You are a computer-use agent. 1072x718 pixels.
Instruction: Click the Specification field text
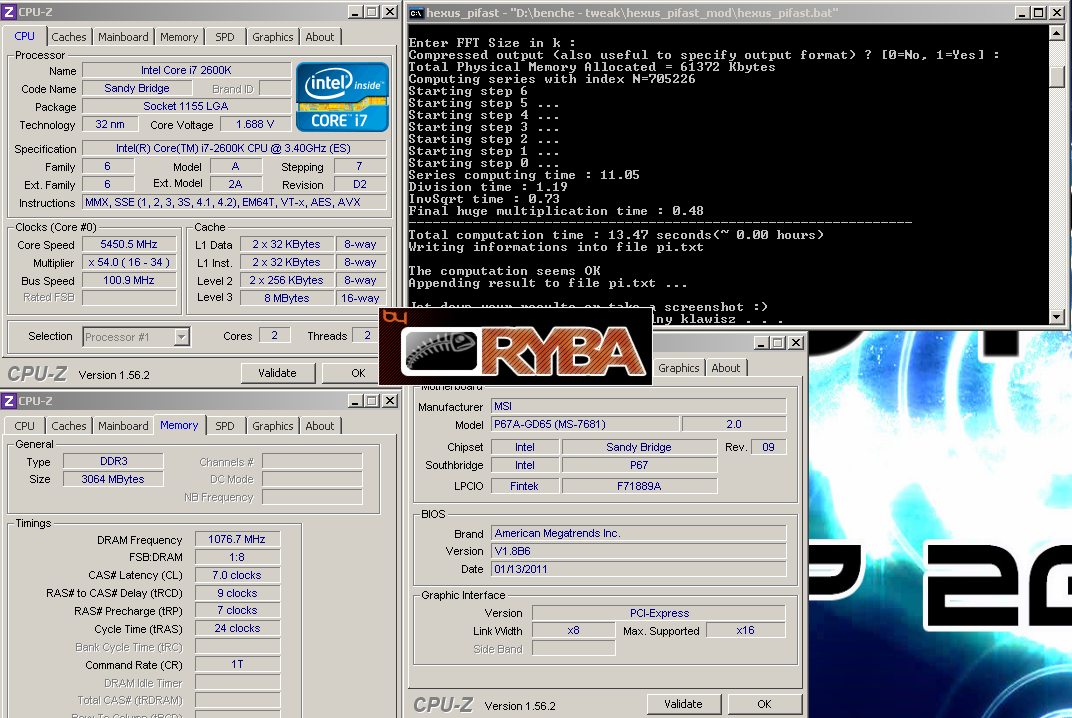(x=234, y=148)
